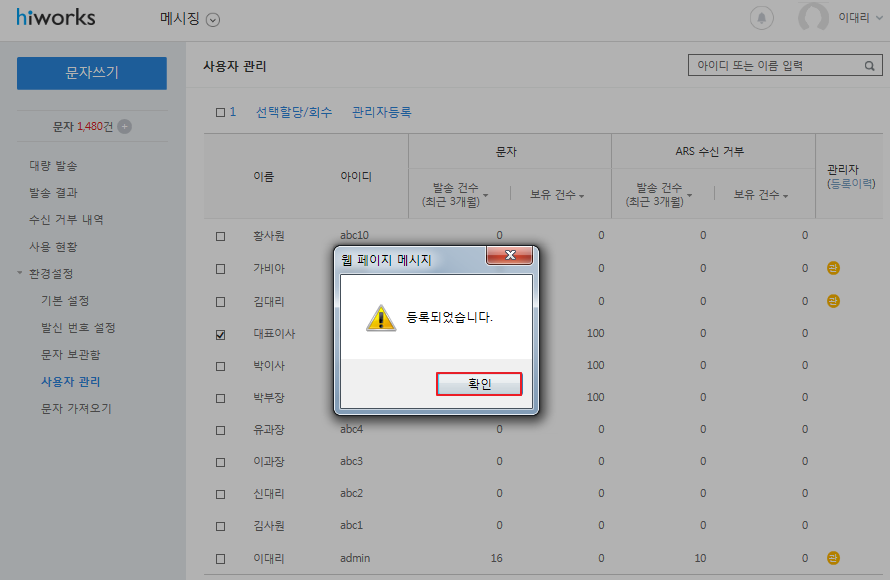
Task: Click the notification bell icon
Action: 762,18
